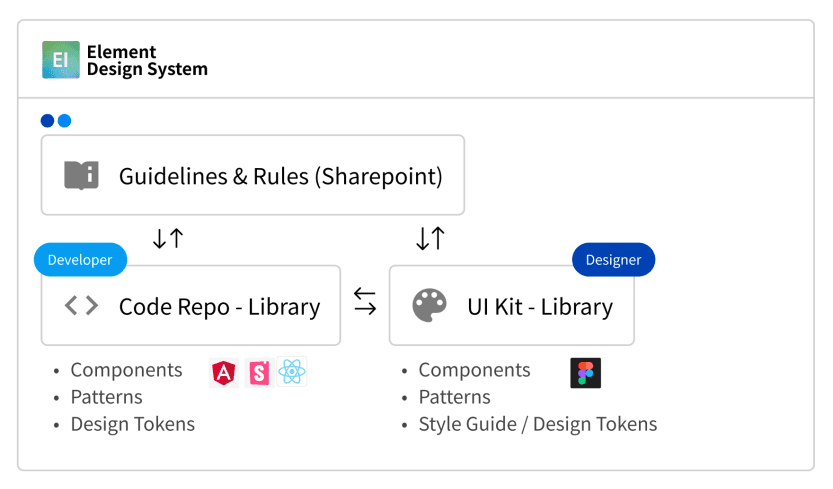Click the Element Design System title

tap(147, 61)
